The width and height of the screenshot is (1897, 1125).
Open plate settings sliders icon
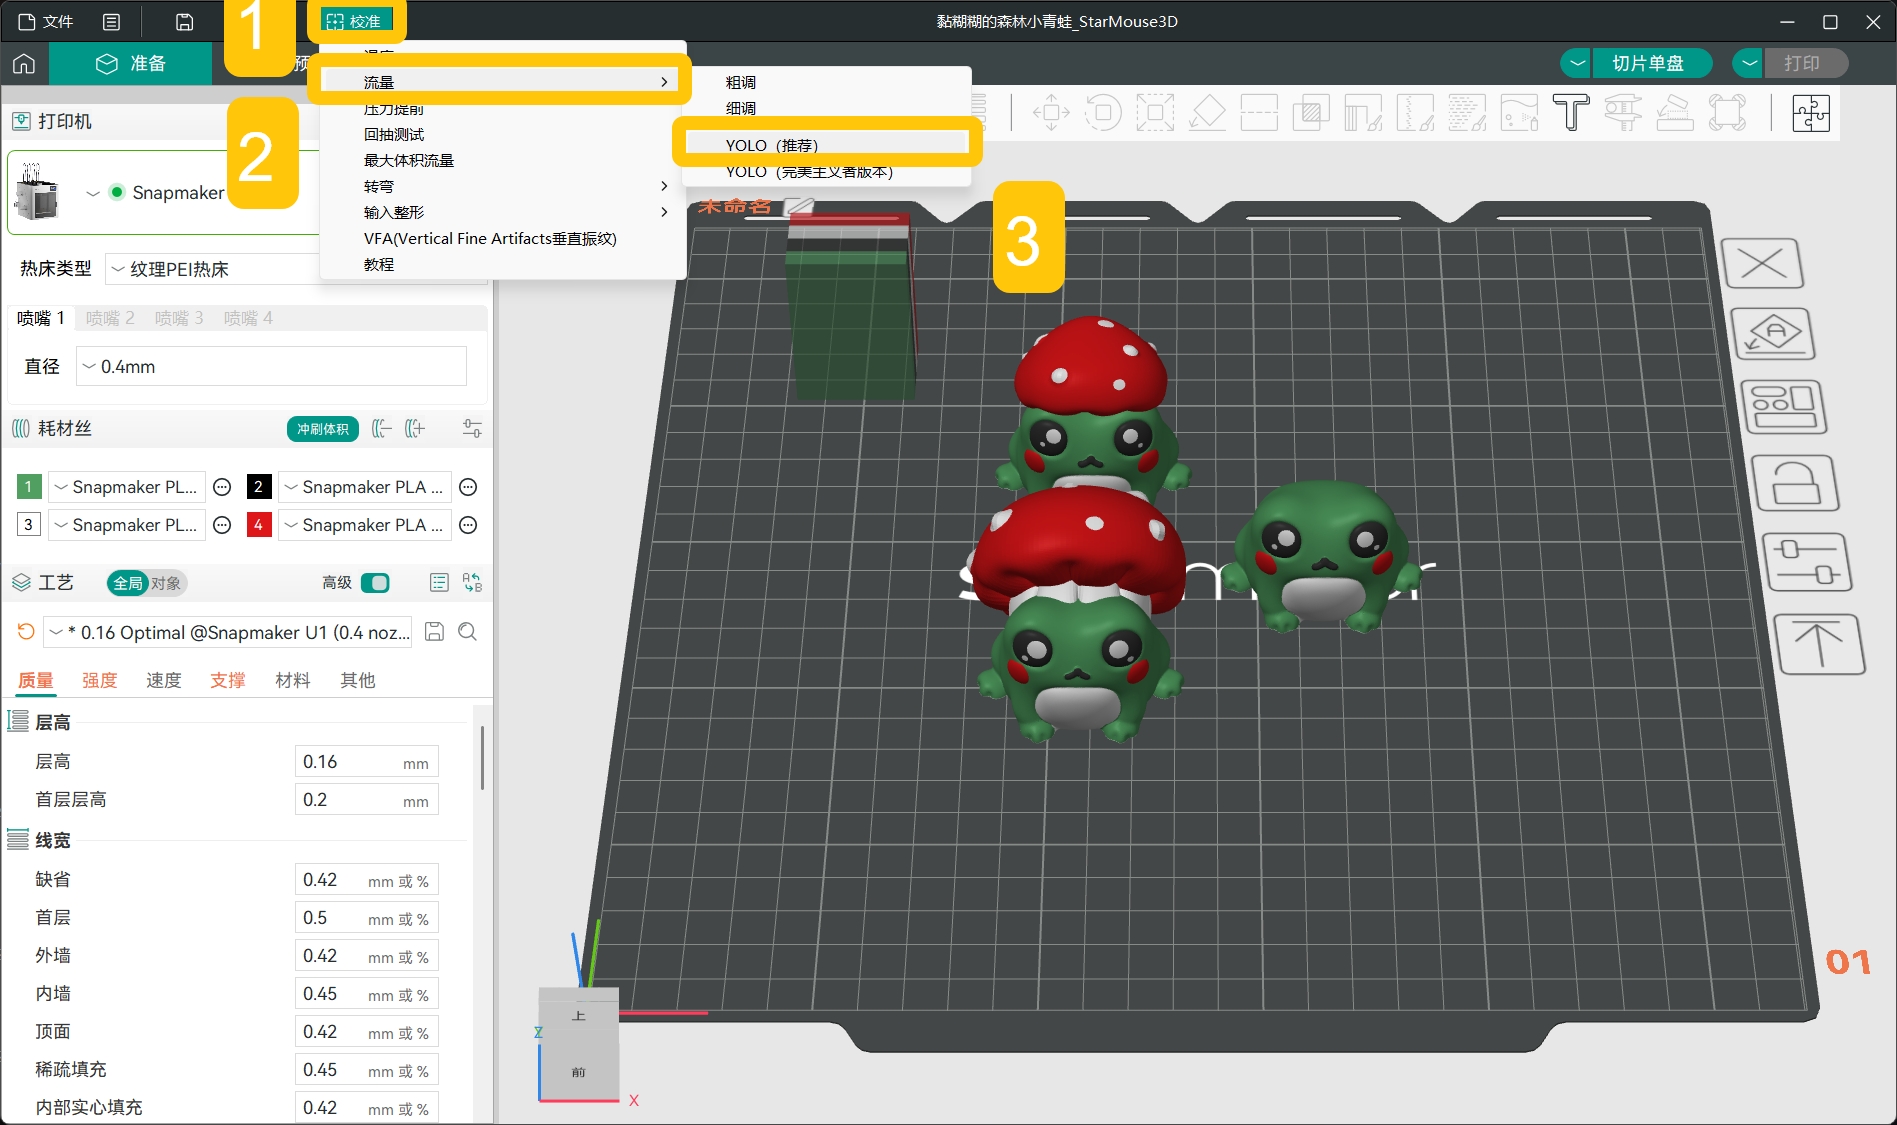click(1808, 562)
